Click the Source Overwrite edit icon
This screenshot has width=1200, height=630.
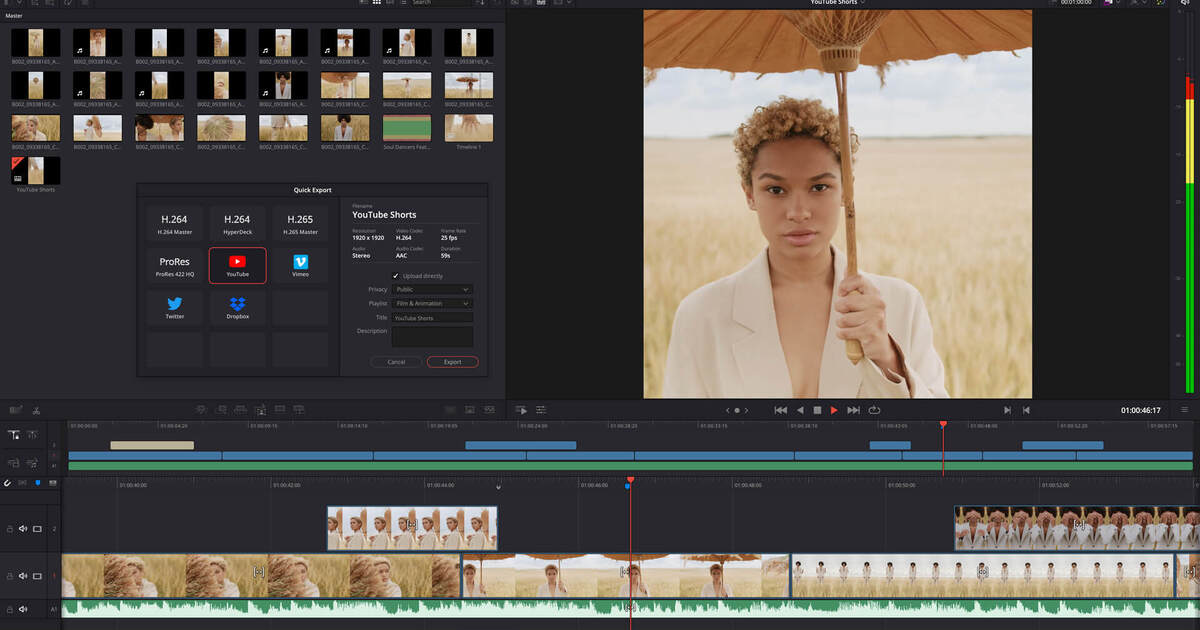tap(299, 410)
